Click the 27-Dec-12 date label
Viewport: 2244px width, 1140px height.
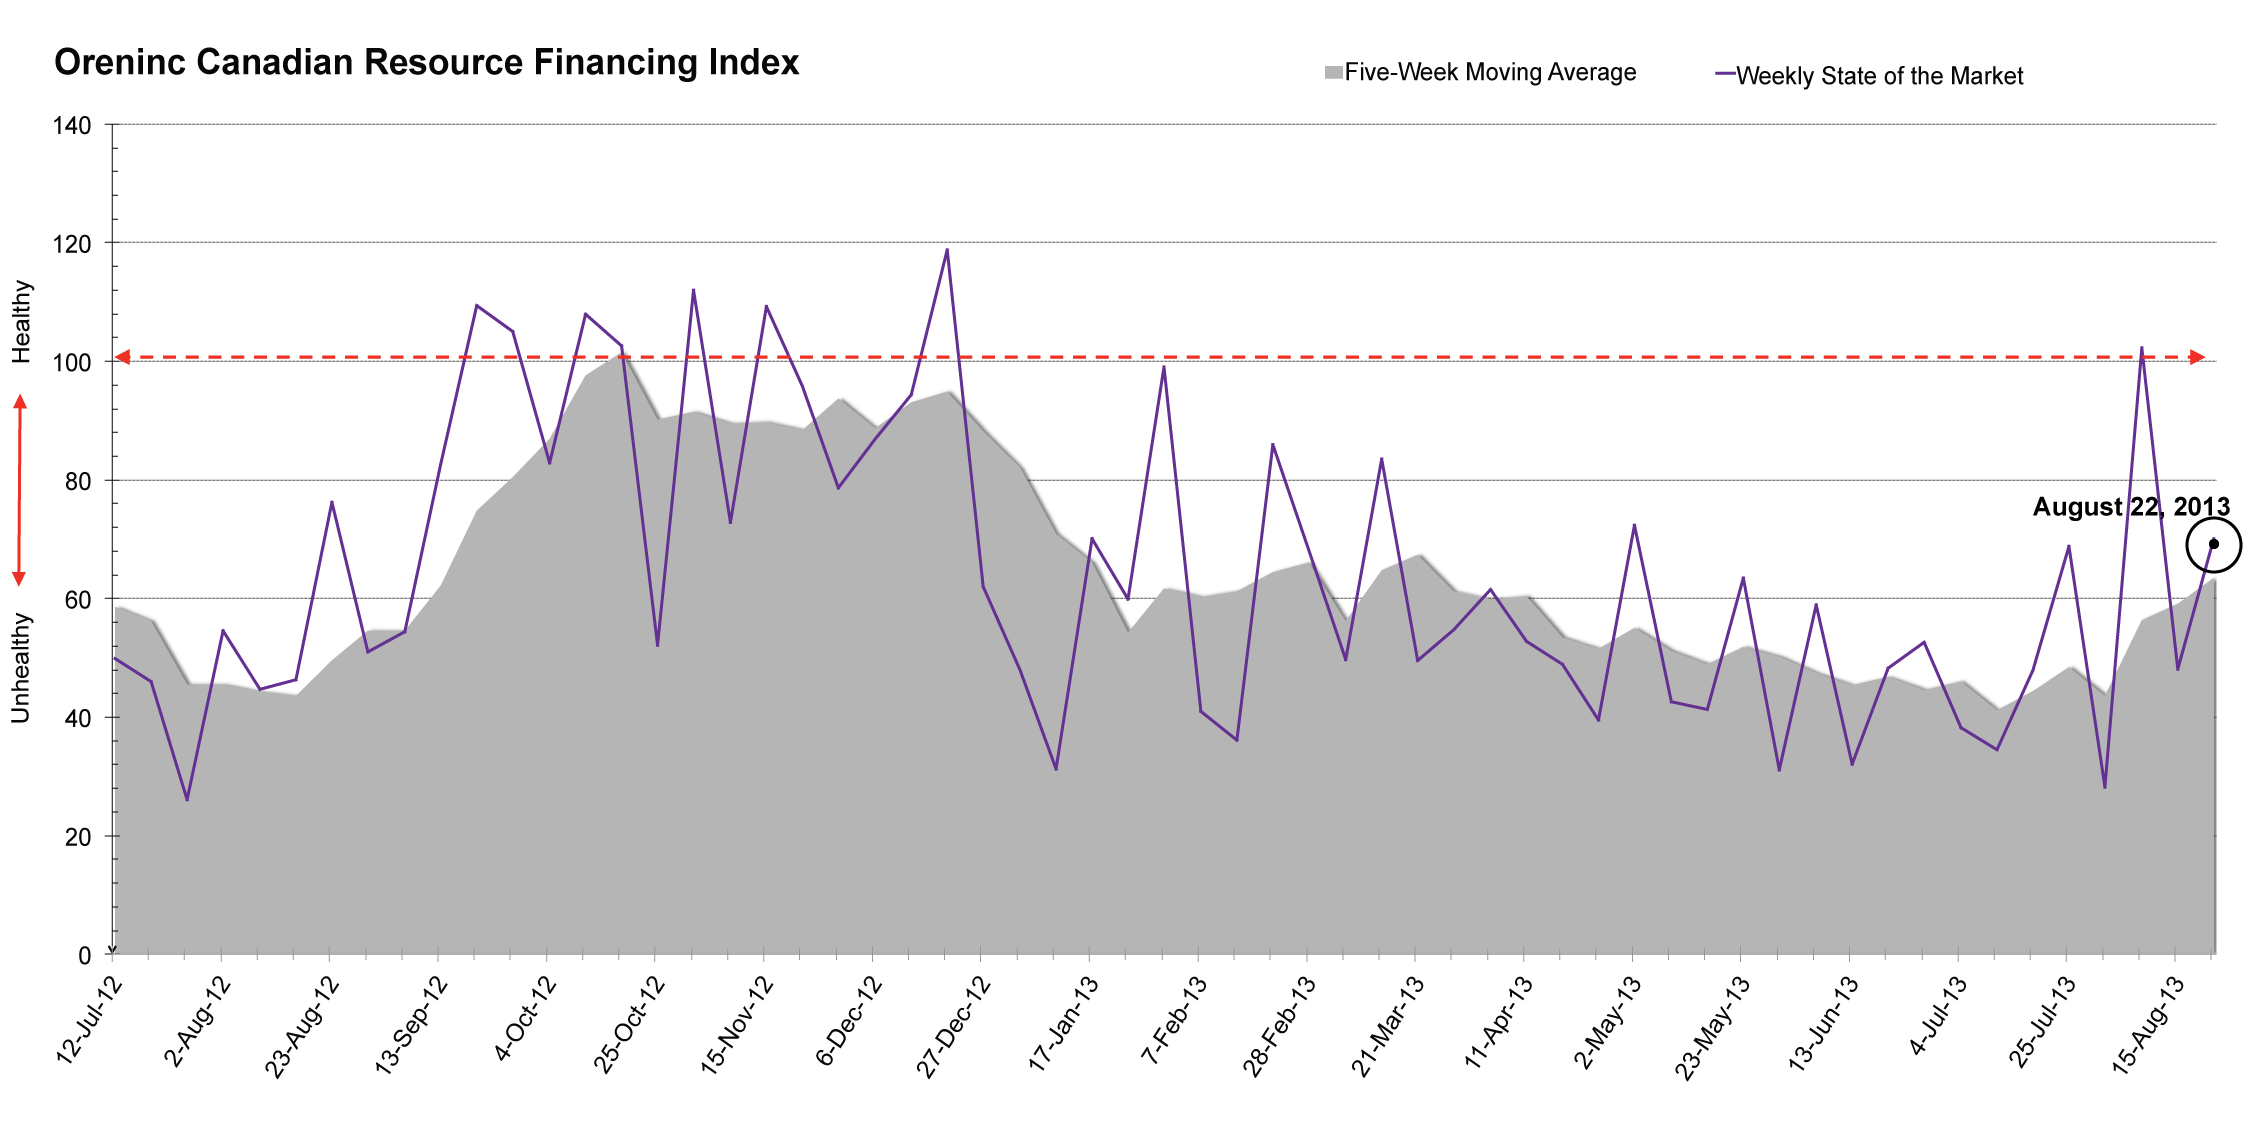point(954,1027)
